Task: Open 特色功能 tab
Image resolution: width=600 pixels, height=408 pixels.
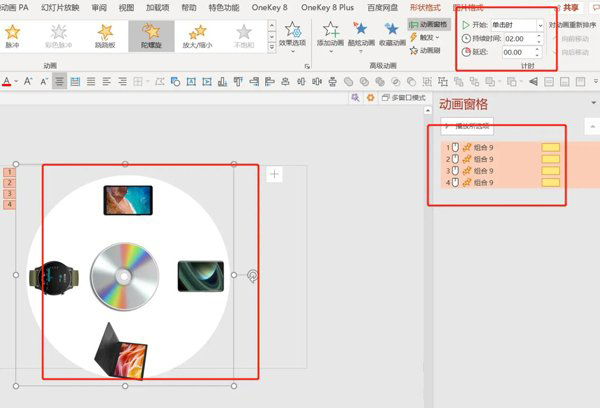Action: coord(224,8)
